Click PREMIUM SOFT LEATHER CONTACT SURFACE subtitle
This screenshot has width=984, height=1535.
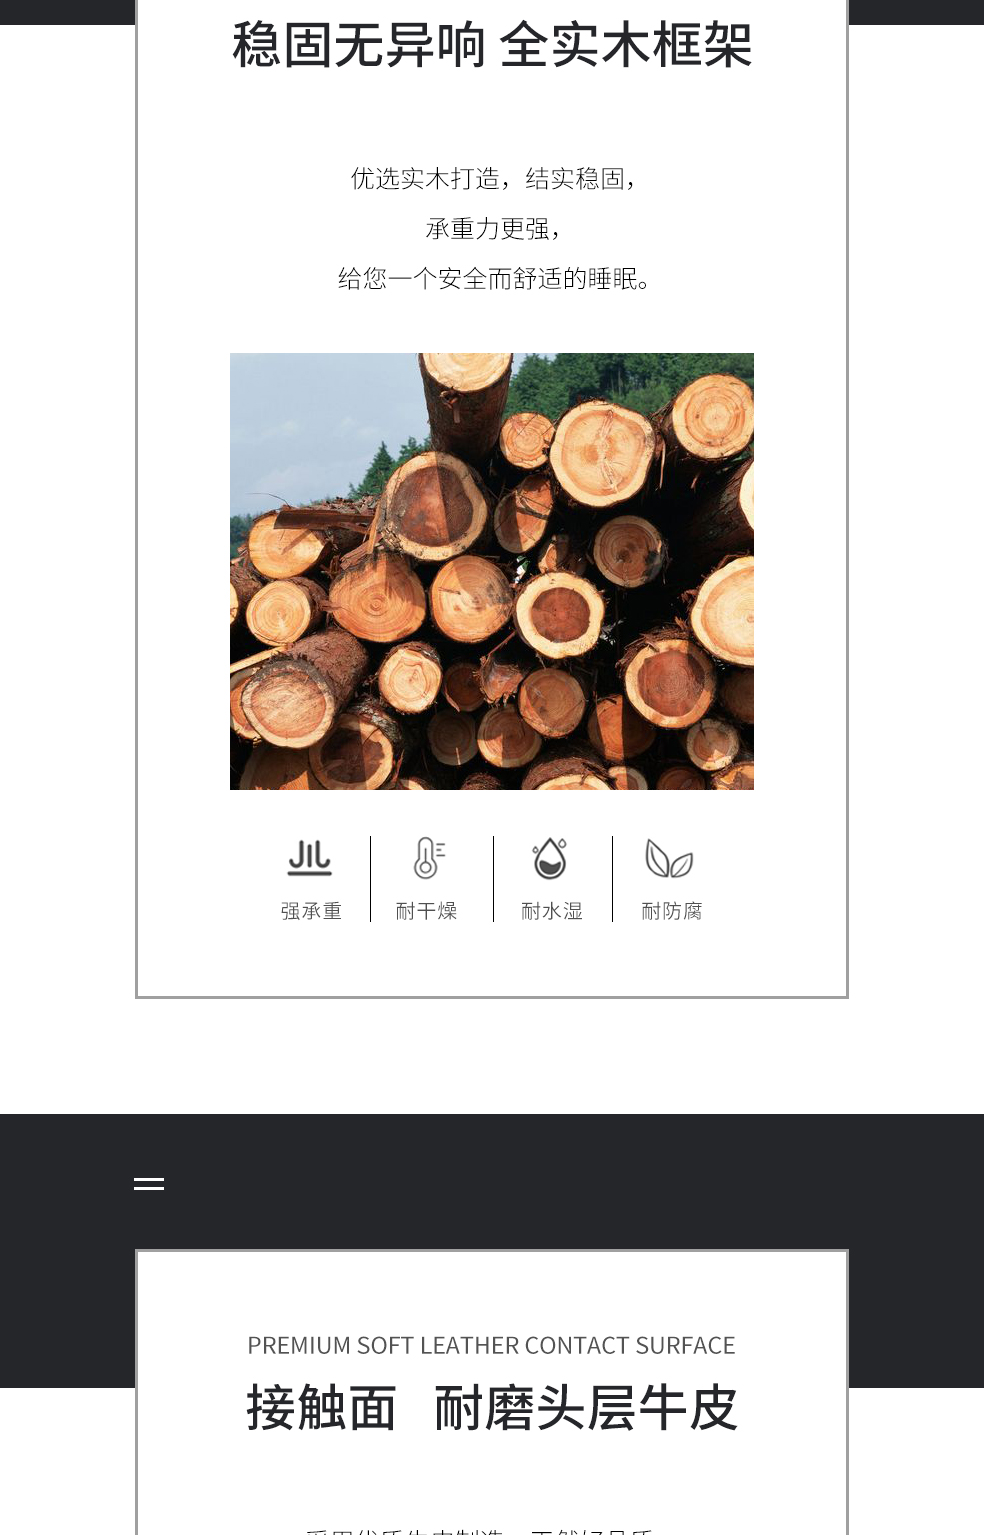coord(491,1346)
